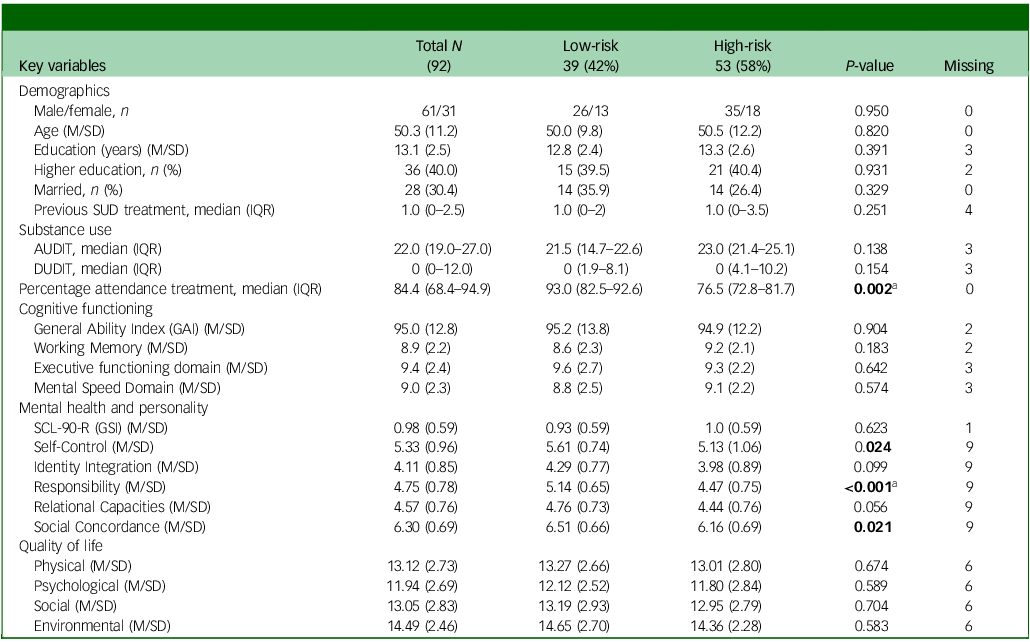Select the 'Demographics' section label
The width and height of the screenshot is (1030, 642).
pos(64,90)
